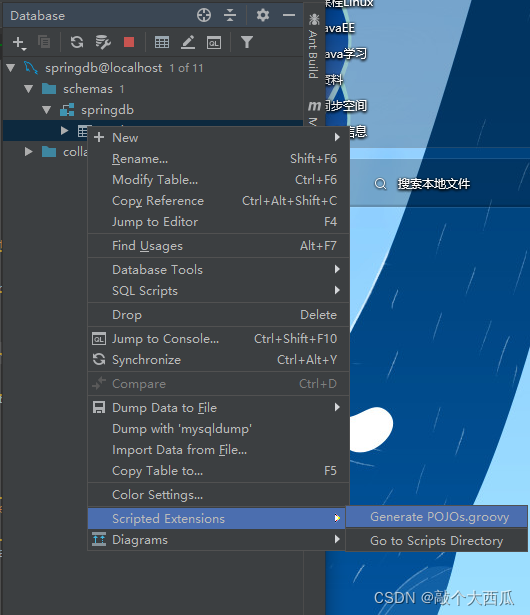Image resolution: width=530 pixels, height=615 pixels.
Task: Collapse the springdb@localhost data source
Action: point(11,68)
